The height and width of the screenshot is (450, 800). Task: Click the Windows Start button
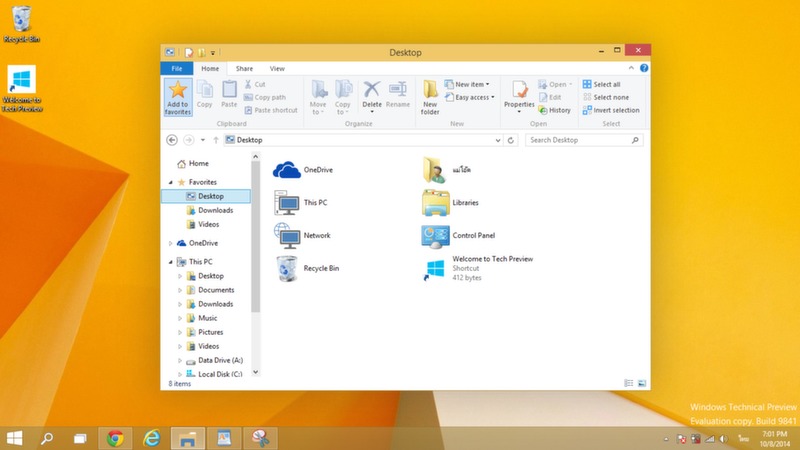(14, 438)
